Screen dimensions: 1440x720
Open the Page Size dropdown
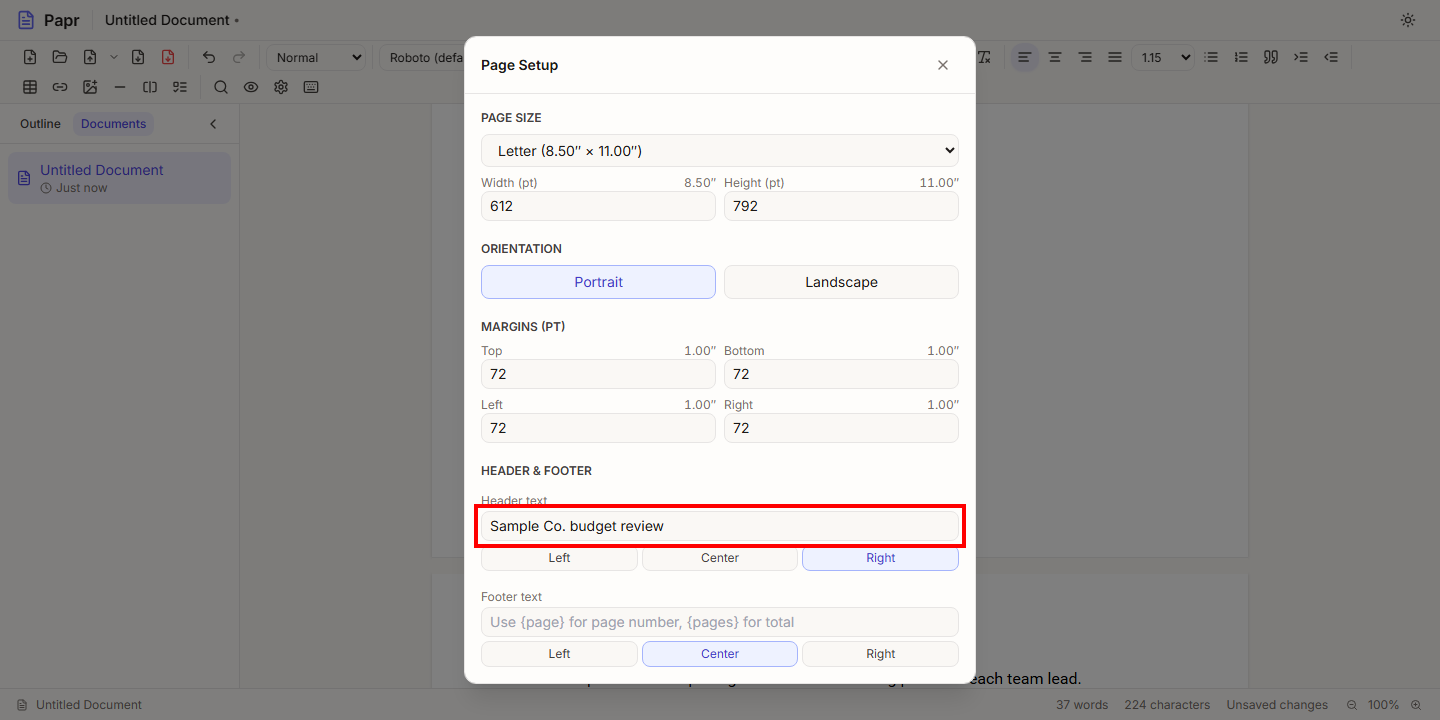(x=720, y=151)
